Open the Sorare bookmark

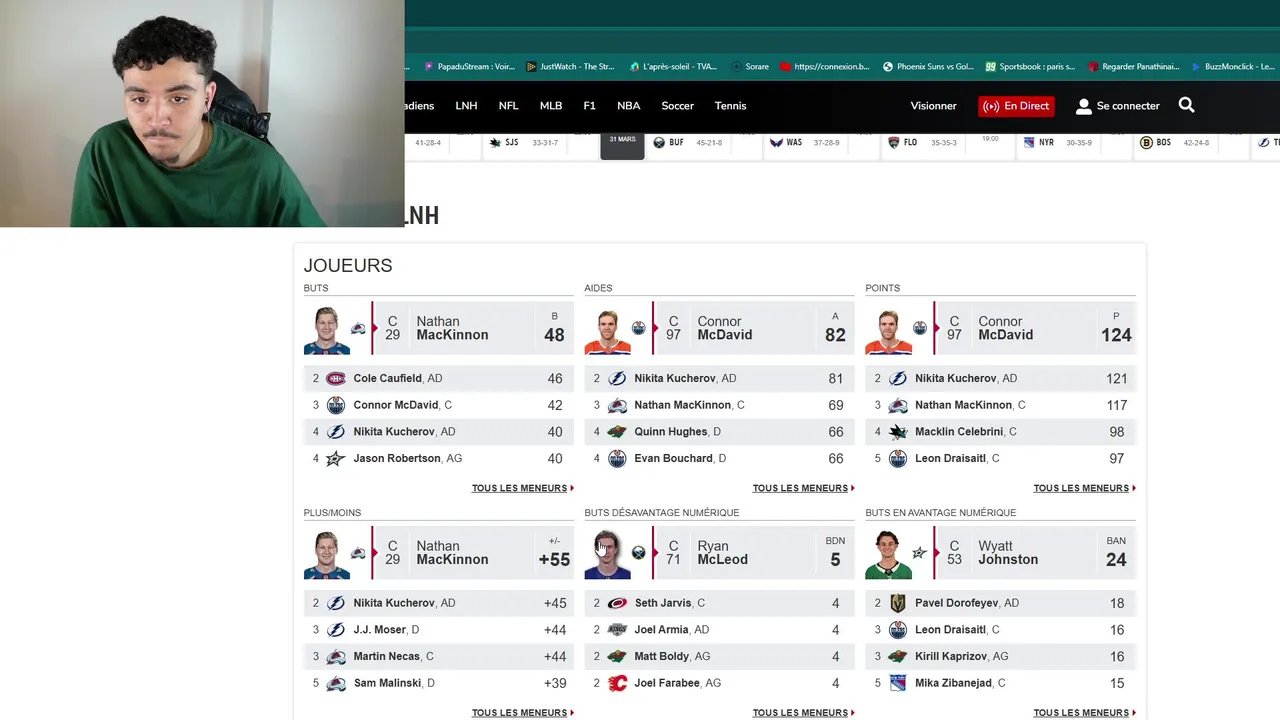pos(750,67)
